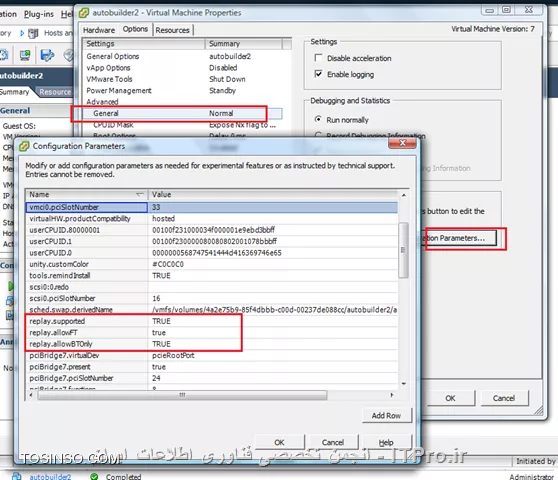This screenshot has width=558, height=480.
Task: Click the Value column header
Action: (x=273, y=194)
